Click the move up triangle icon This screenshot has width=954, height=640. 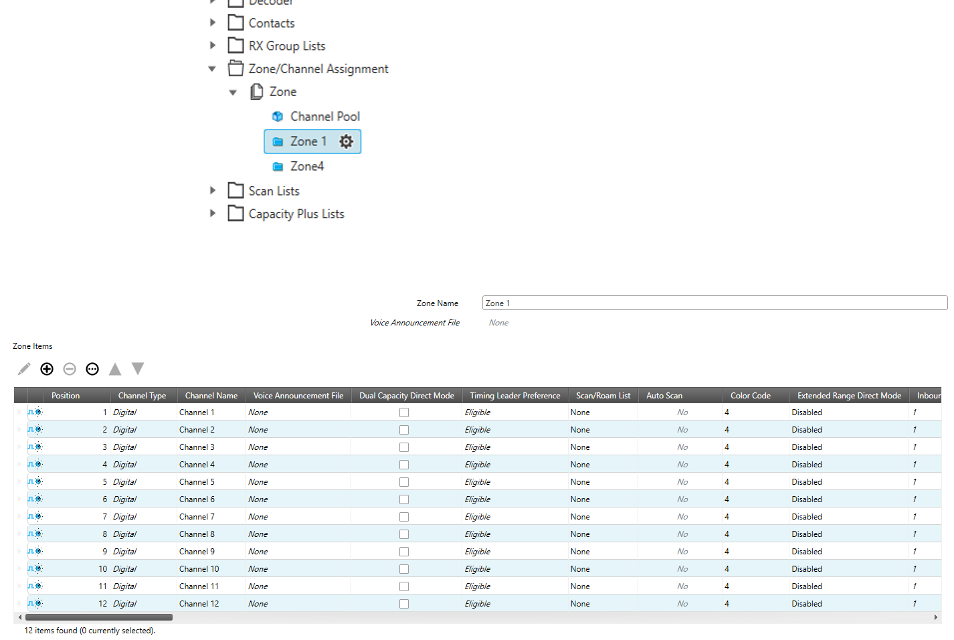pos(115,369)
